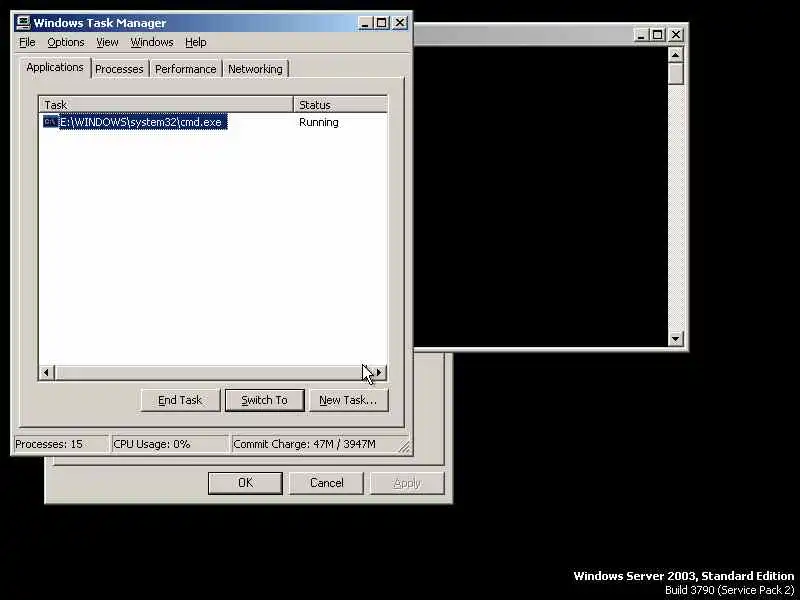This screenshot has width=800, height=600.
Task: Sort by the Status column header
Action: 340,105
